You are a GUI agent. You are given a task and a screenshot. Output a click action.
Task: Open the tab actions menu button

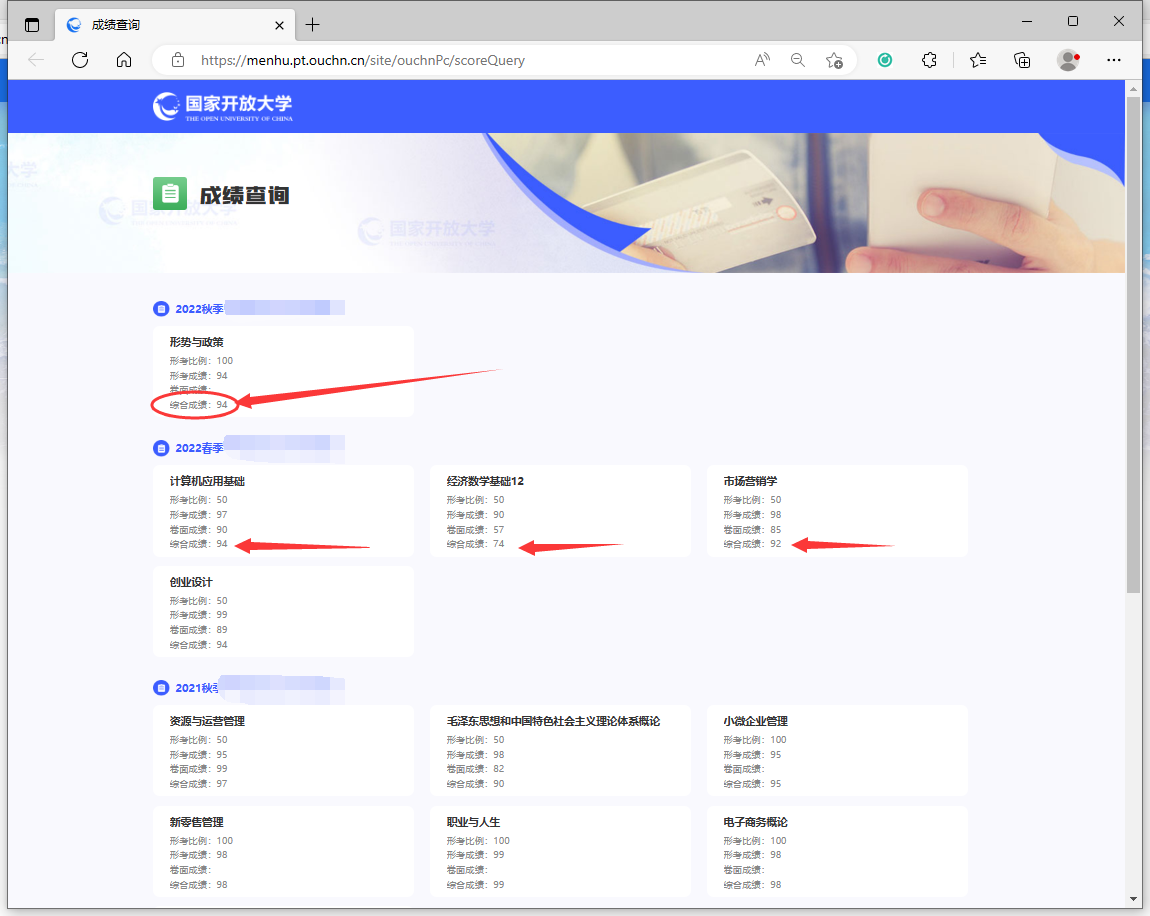tap(32, 25)
